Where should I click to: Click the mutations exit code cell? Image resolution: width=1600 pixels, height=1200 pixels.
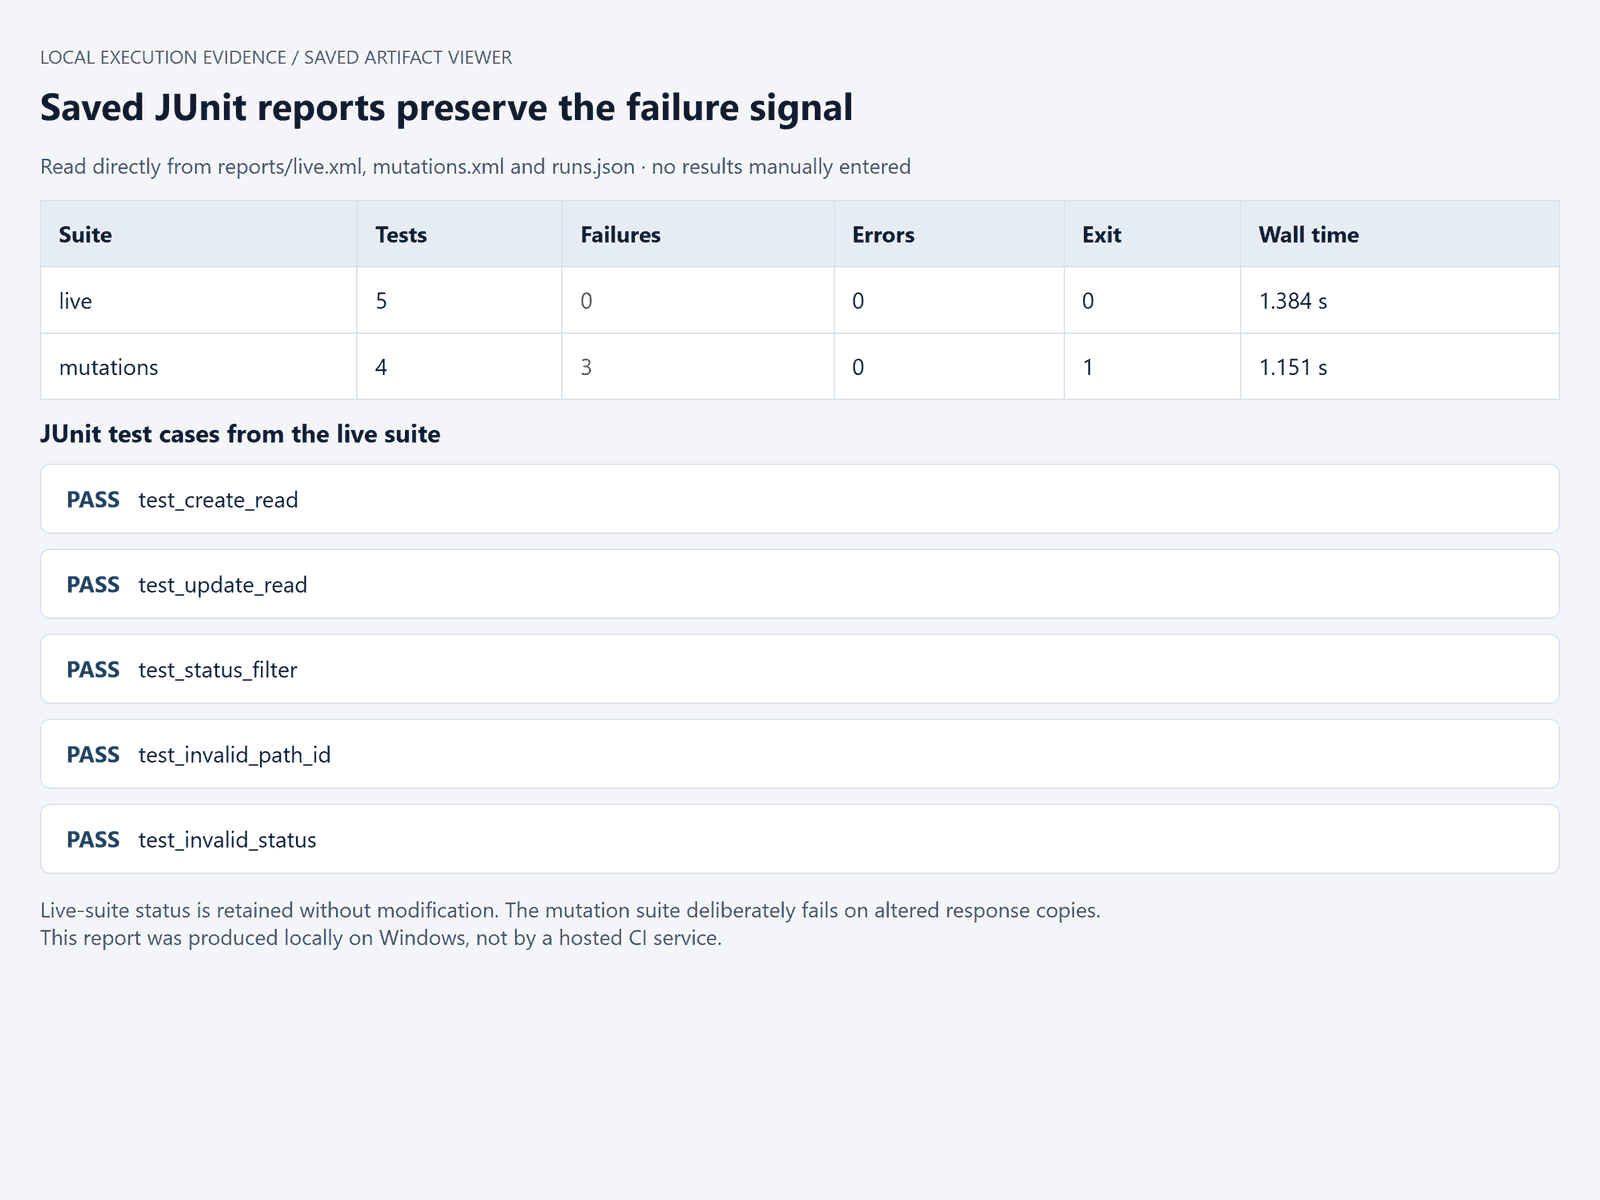point(1152,367)
